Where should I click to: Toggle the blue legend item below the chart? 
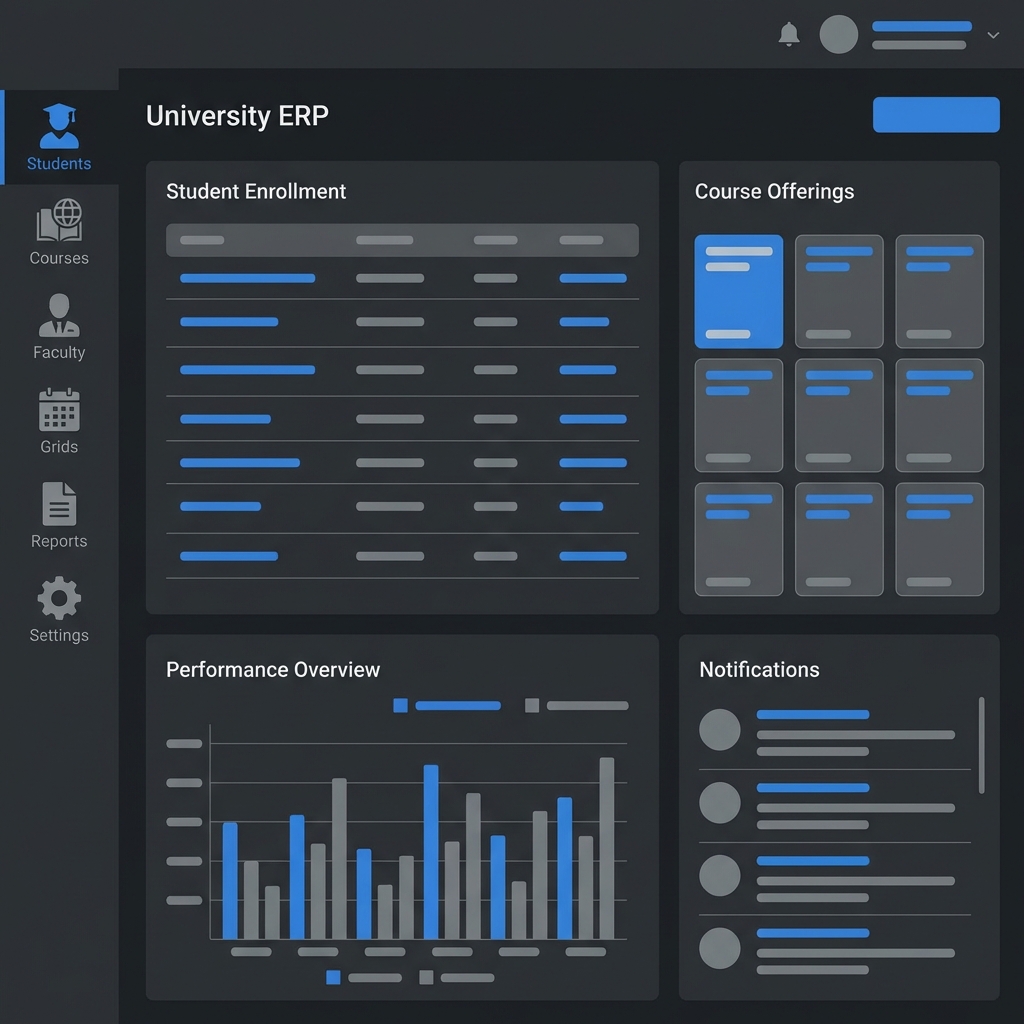360,978
